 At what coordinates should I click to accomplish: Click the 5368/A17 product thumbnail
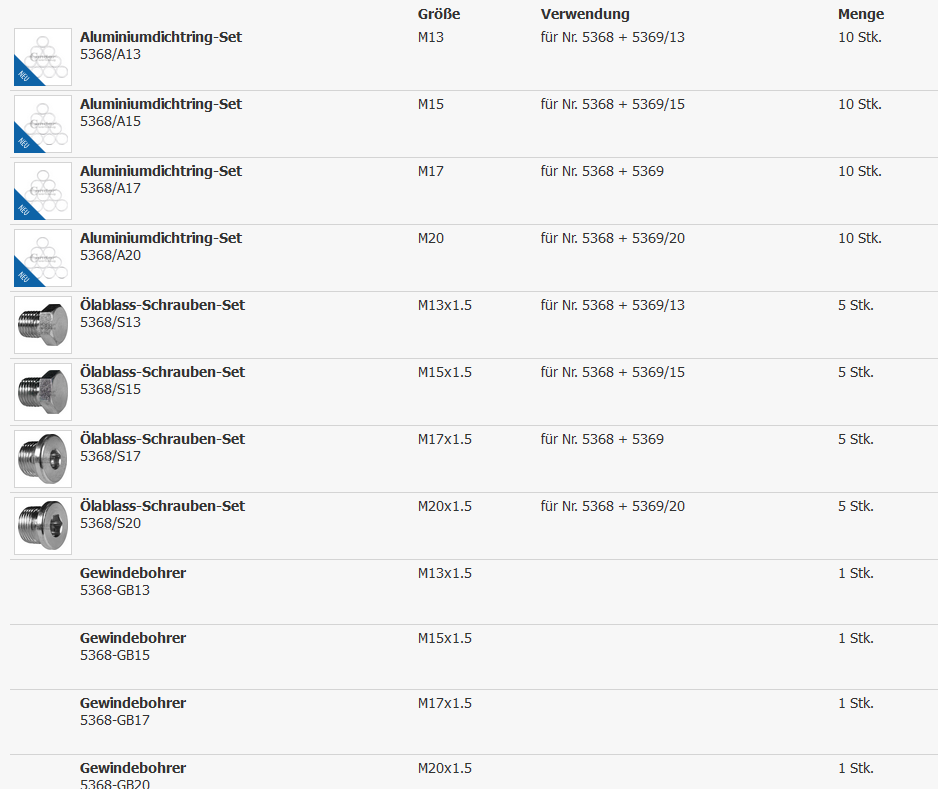pyautogui.click(x=43, y=191)
